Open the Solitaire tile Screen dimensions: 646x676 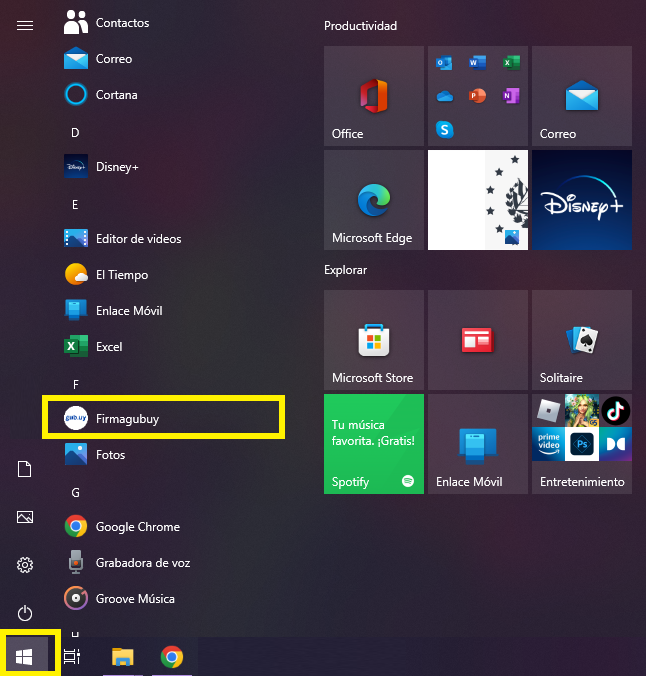[582, 340]
